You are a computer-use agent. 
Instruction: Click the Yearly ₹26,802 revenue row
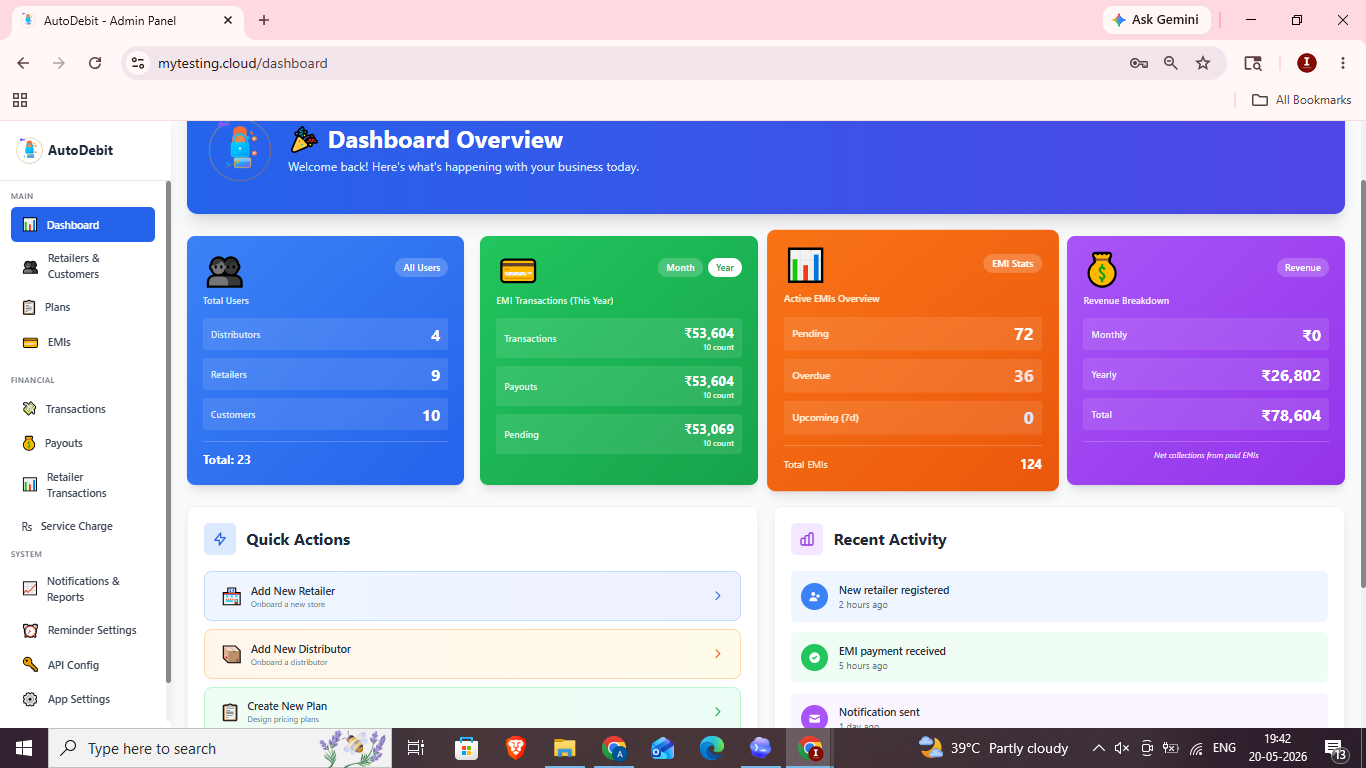coord(1206,375)
